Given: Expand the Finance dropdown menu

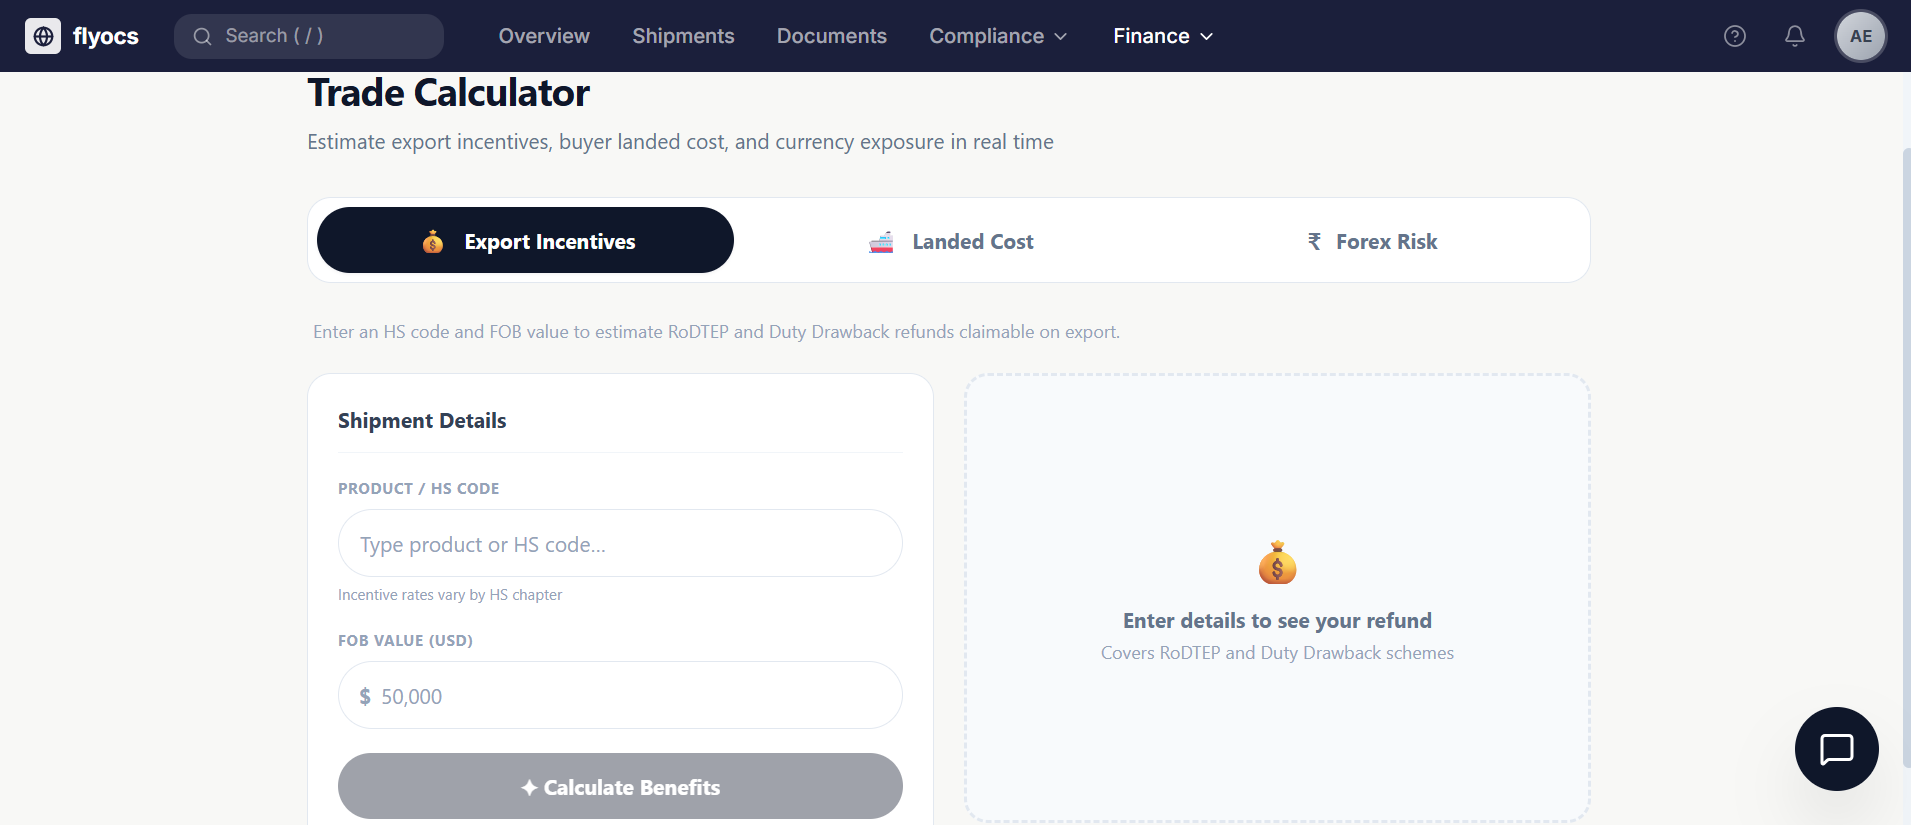Looking at the screenshot, I should pos(1163,36).
